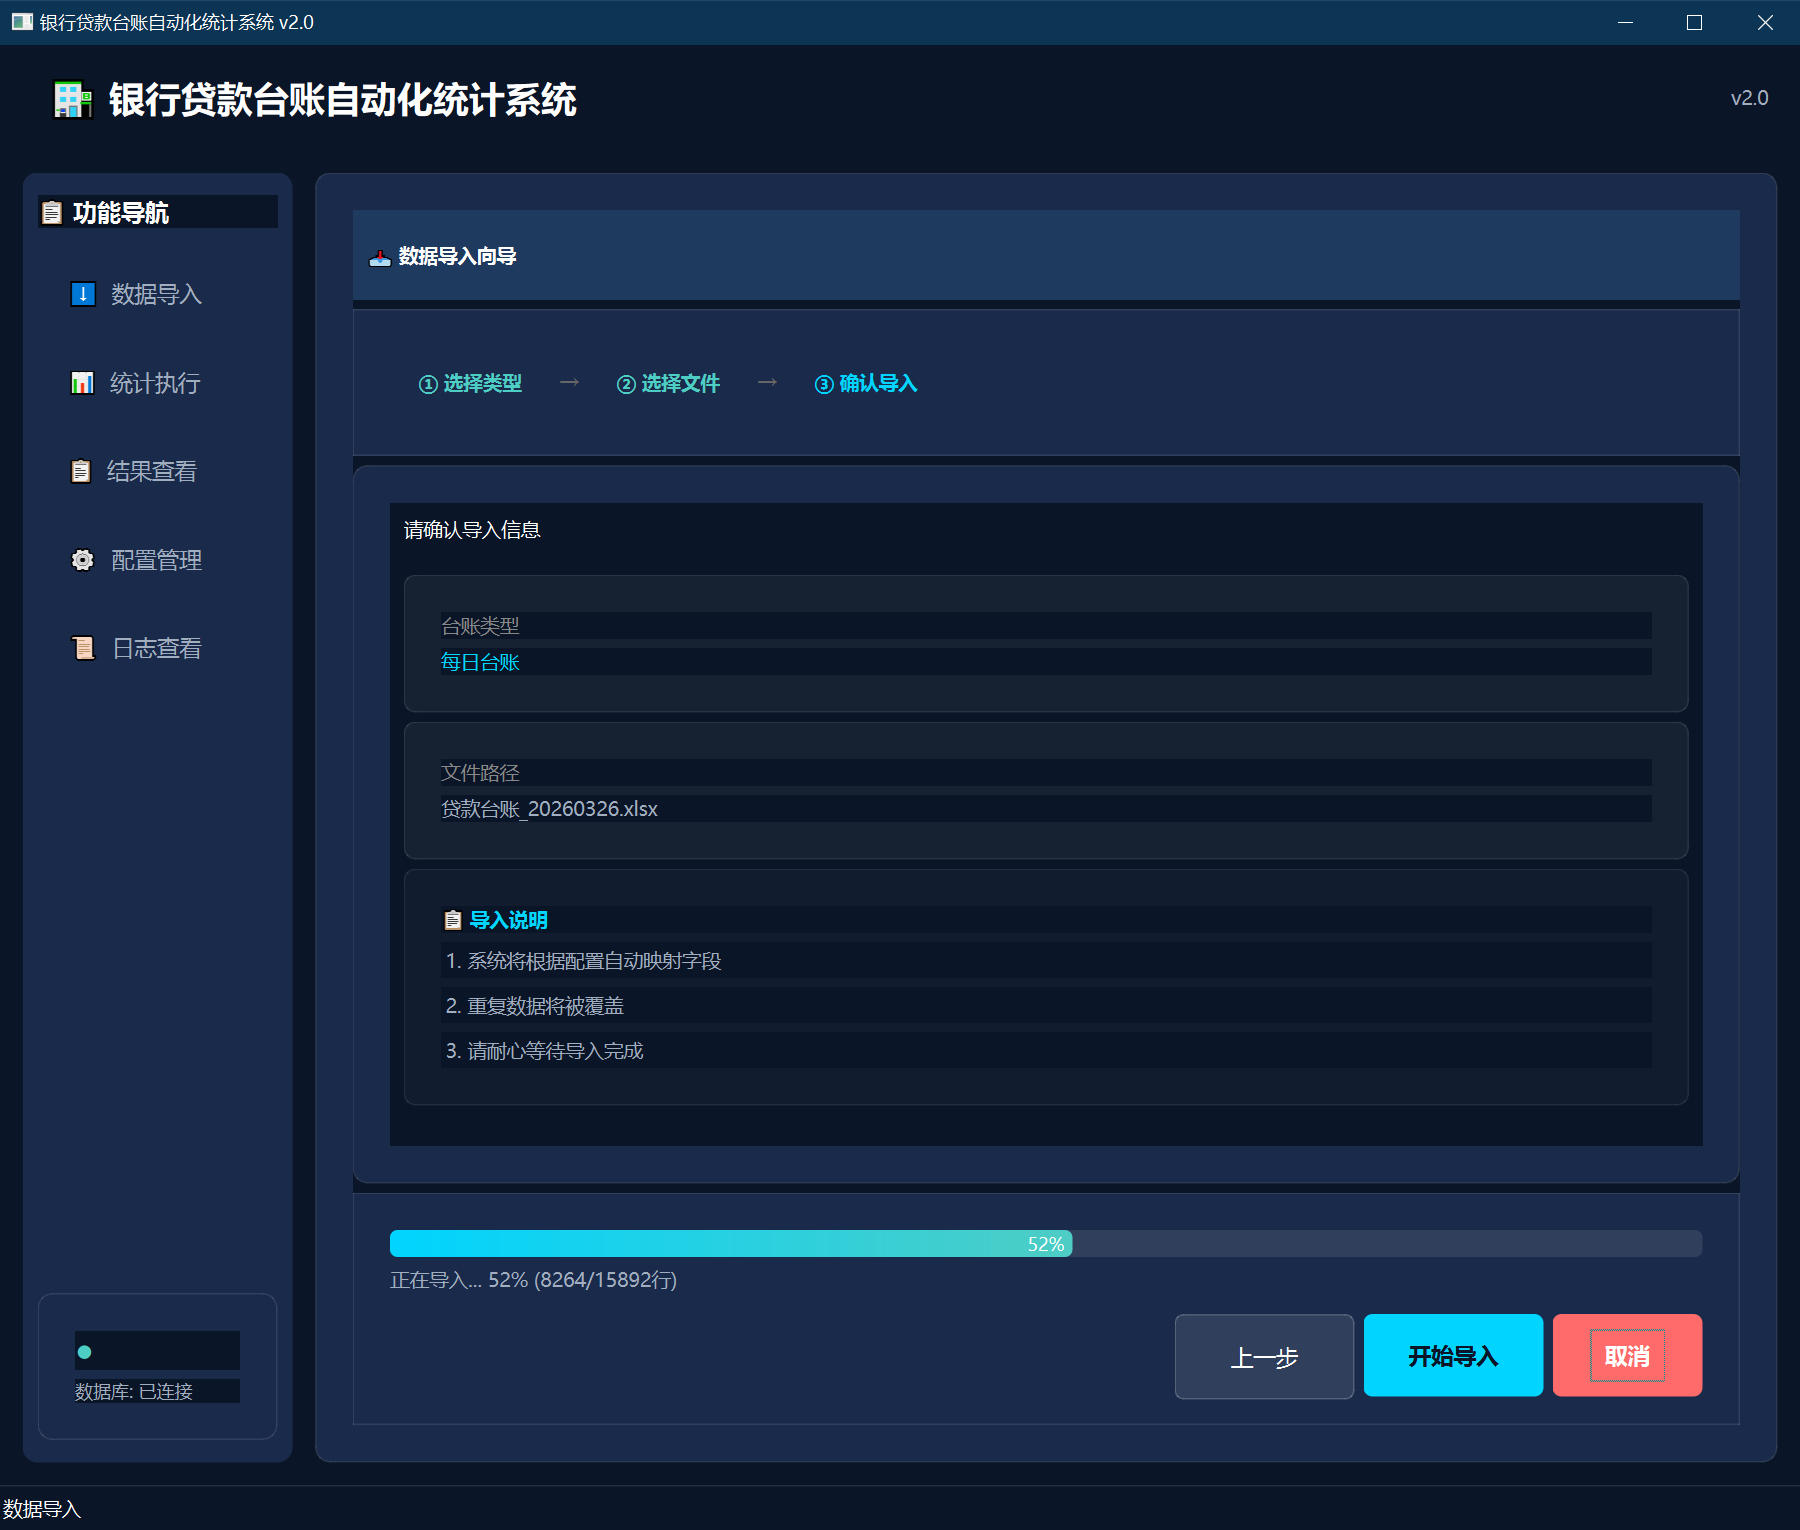Screen dimensions: 1800x1530
Task: Go back with the 上一步 button
Action: [1264, 1357]
